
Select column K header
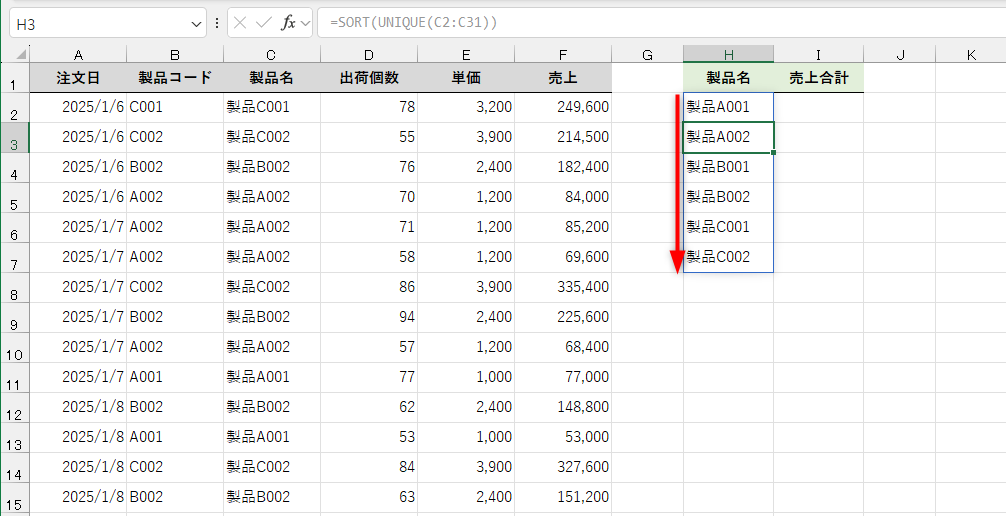coord(971,55)
